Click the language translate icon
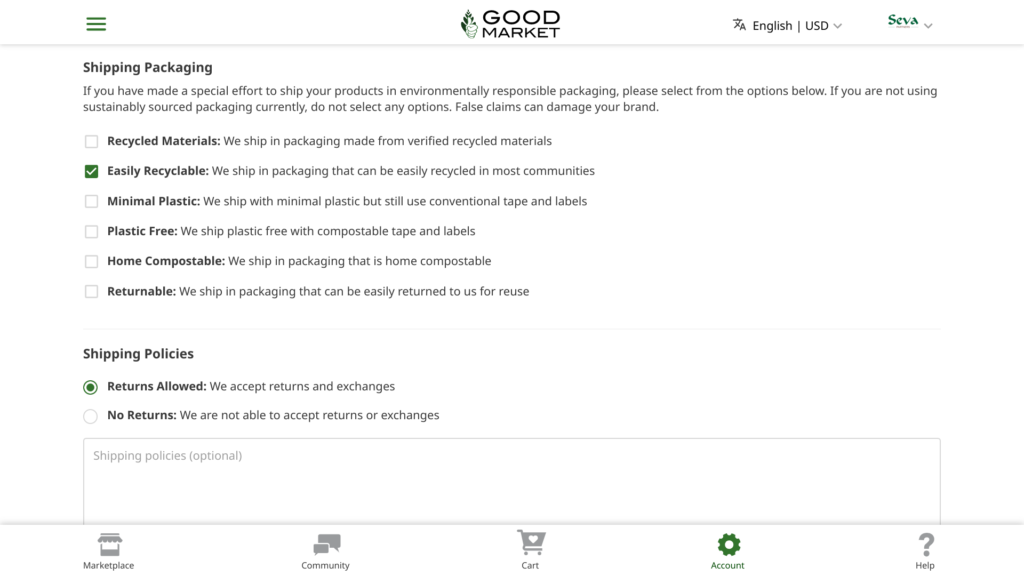Image resolution: width=1024 pixels, height=576 pixels. 739,25
